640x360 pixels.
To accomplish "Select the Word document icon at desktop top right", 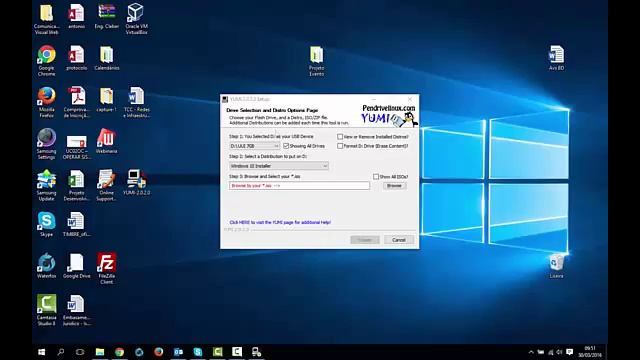I will tap(556, 58).
